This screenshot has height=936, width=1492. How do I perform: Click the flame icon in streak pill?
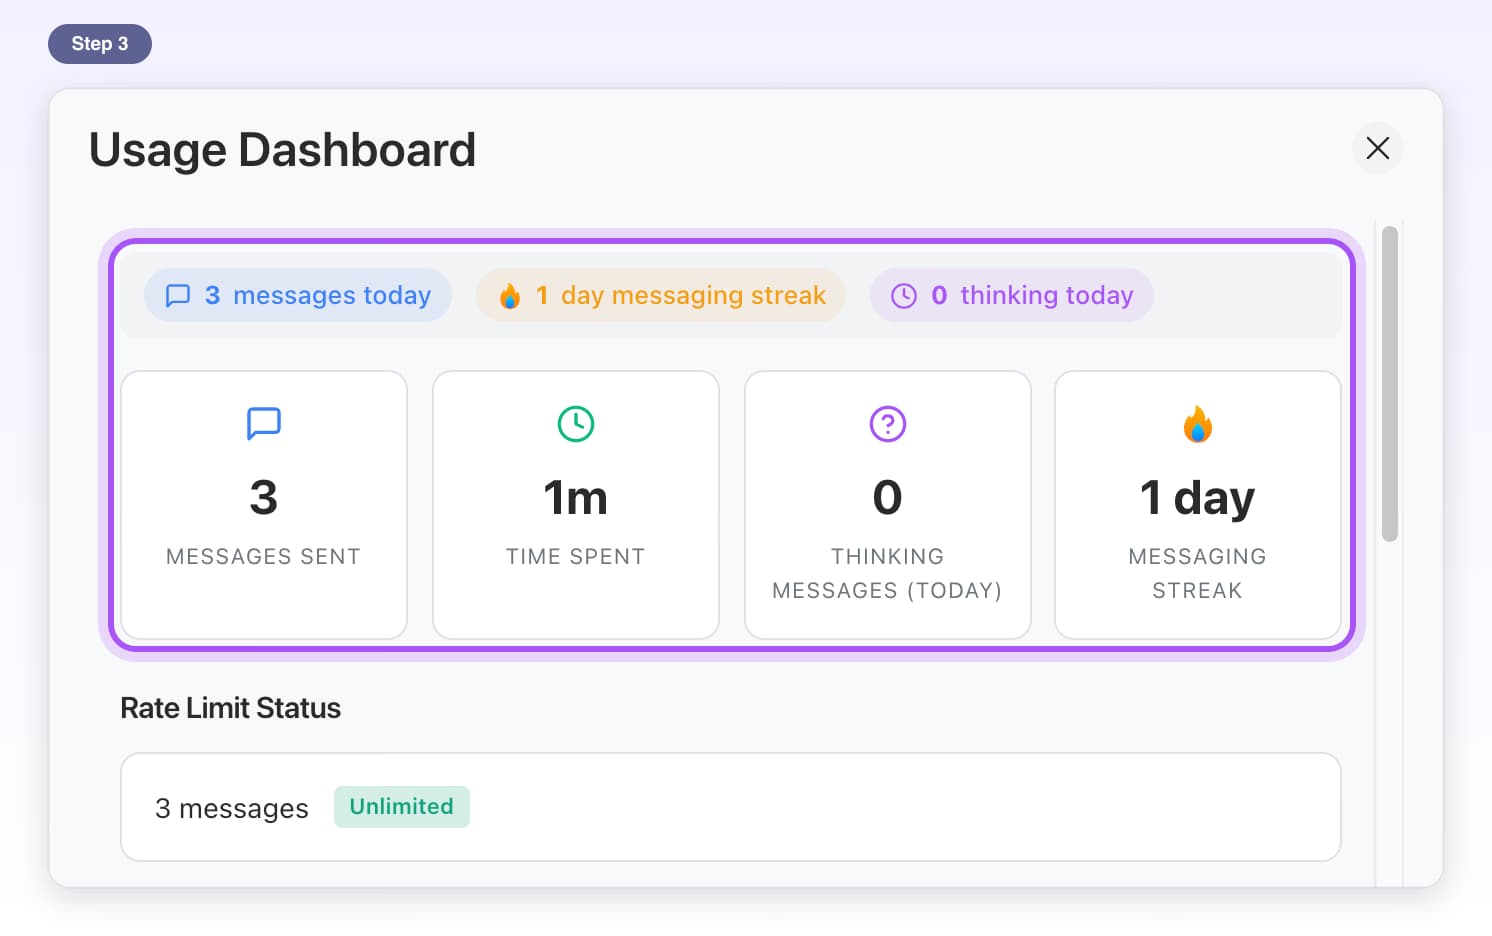(x=510, y=296)
